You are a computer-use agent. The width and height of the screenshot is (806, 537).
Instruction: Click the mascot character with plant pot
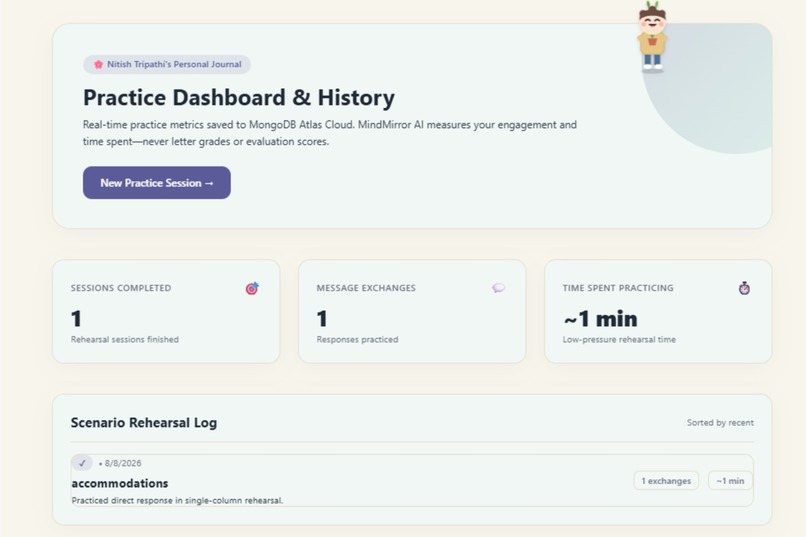(x=652, y=36)
